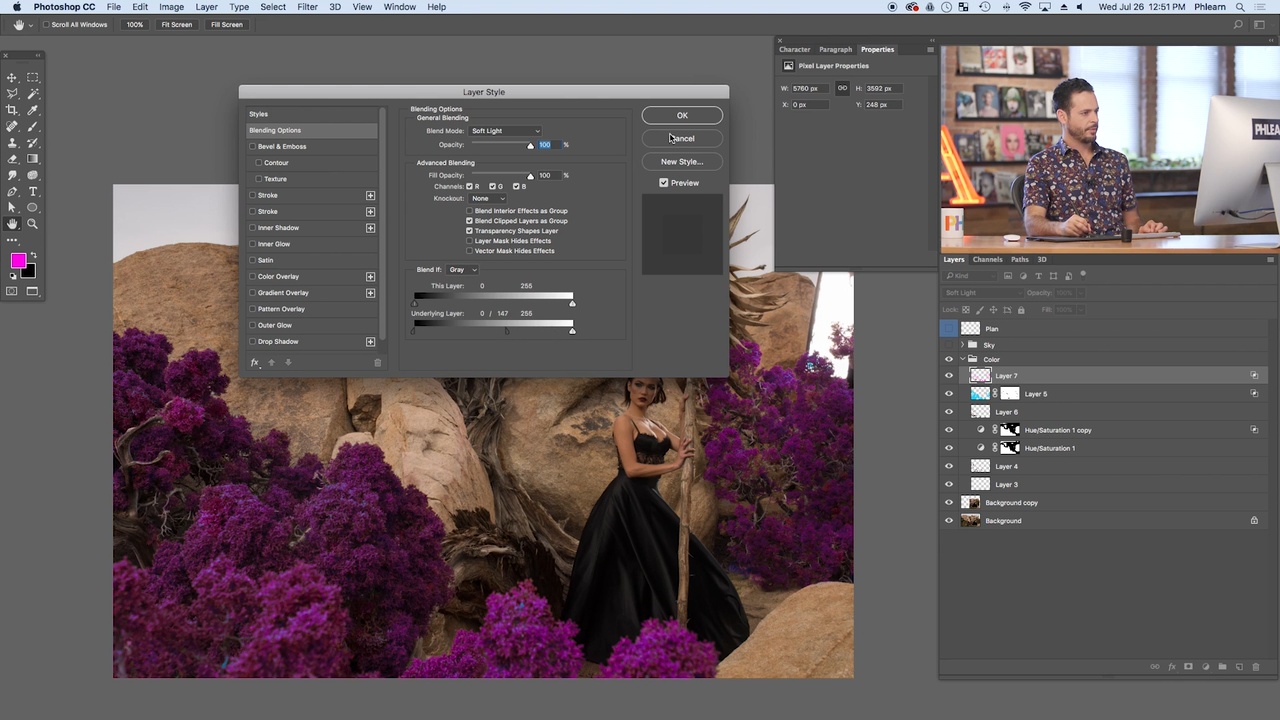Select the Magic Wand tool
Image resolution: width=1280 pixels, height=720 pixels.
(x=32, y=94)
